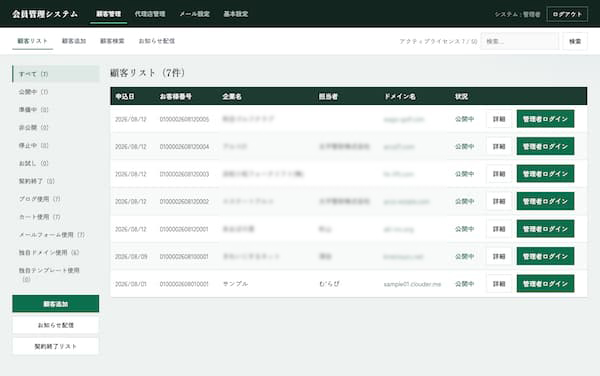Click 管理者ログイン for customer 010000260812004
The width and height of the screenshot is (600, 376).
point(545,146)
